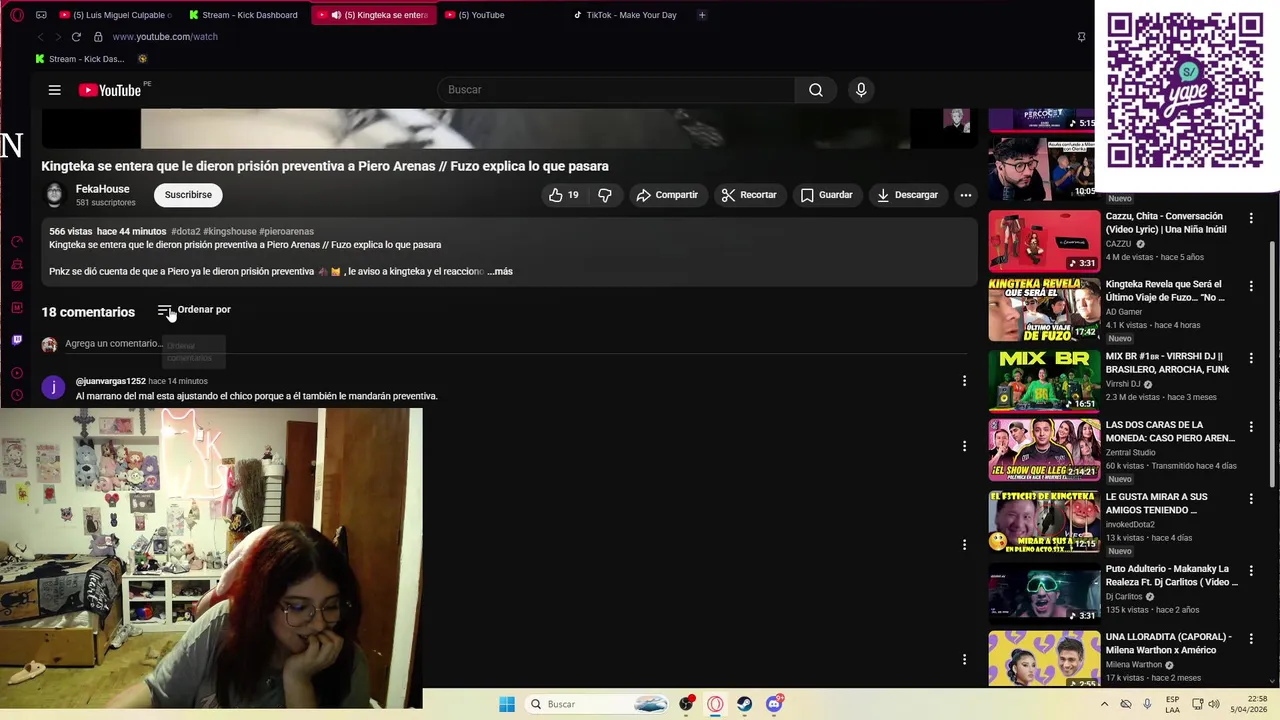Viewport: 1280px width, 720px height.
Task: Download the video with Descargar
Action: [x=907, y=195]
